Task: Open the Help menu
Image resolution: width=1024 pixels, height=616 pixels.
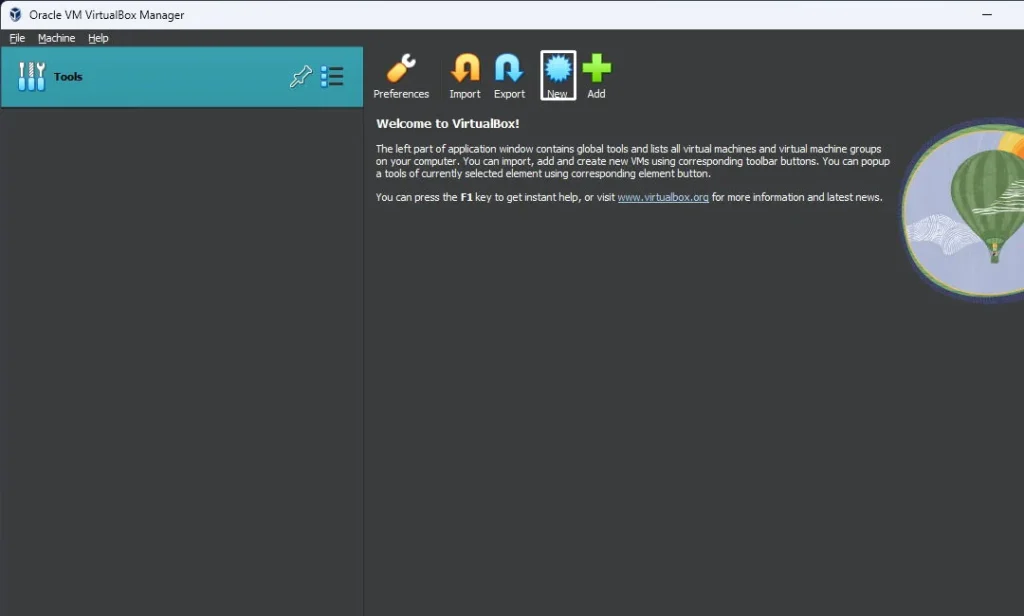Action: (98, 38)
